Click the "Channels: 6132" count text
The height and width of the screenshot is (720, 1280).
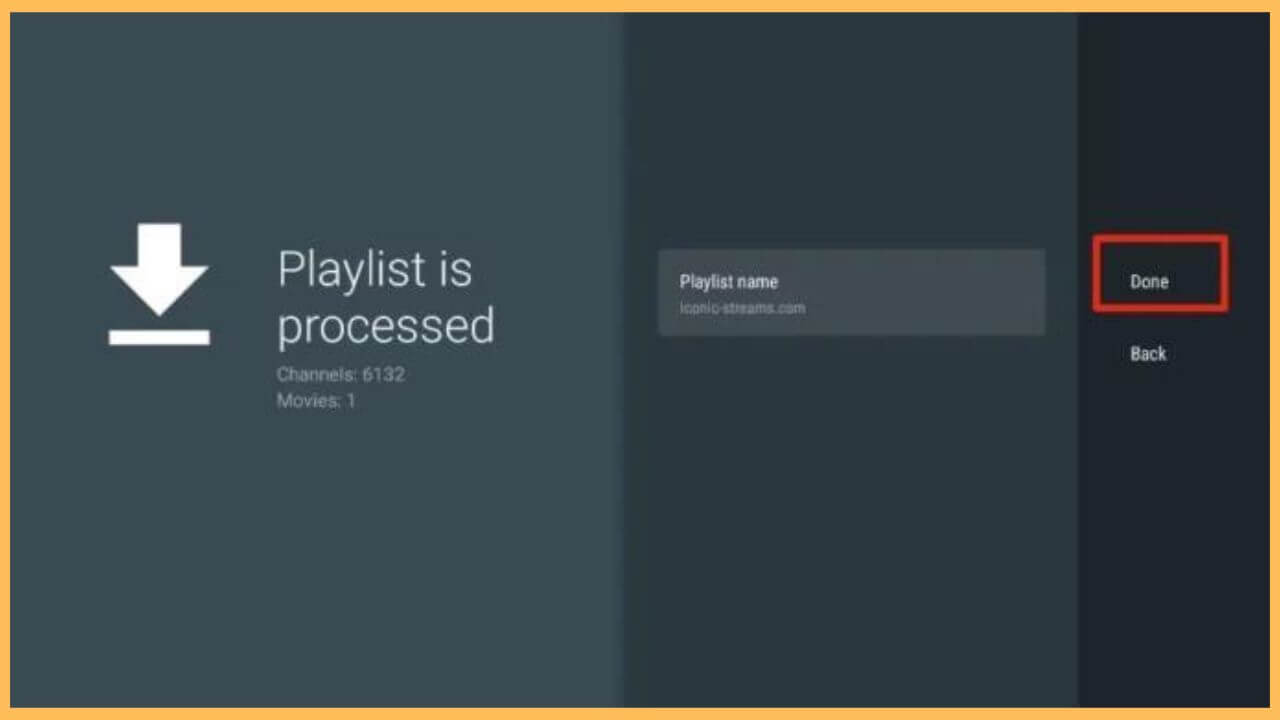tap(340, 375)
